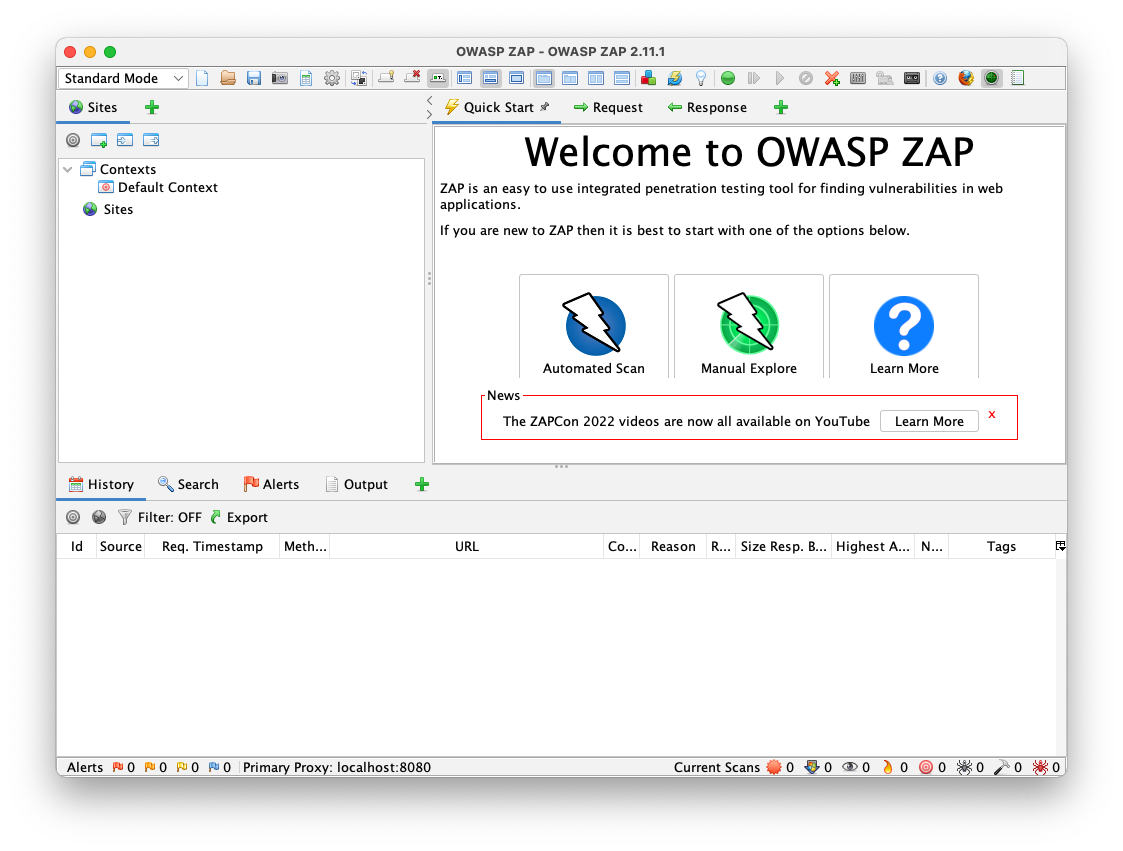Click the hide unpinned tabs icon with red X
This screenshot has height=851, width=1123.
click(413, 77)
